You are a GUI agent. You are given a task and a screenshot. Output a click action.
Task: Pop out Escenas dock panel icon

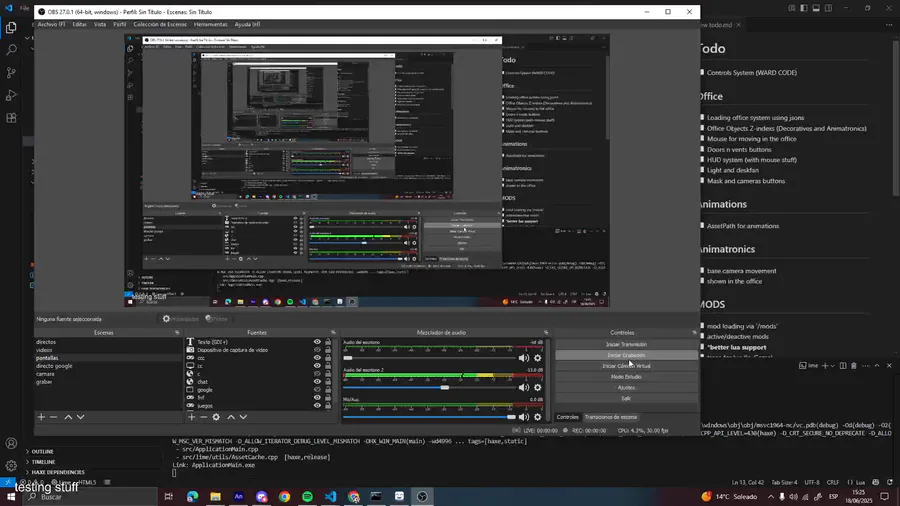coord(177,333)
